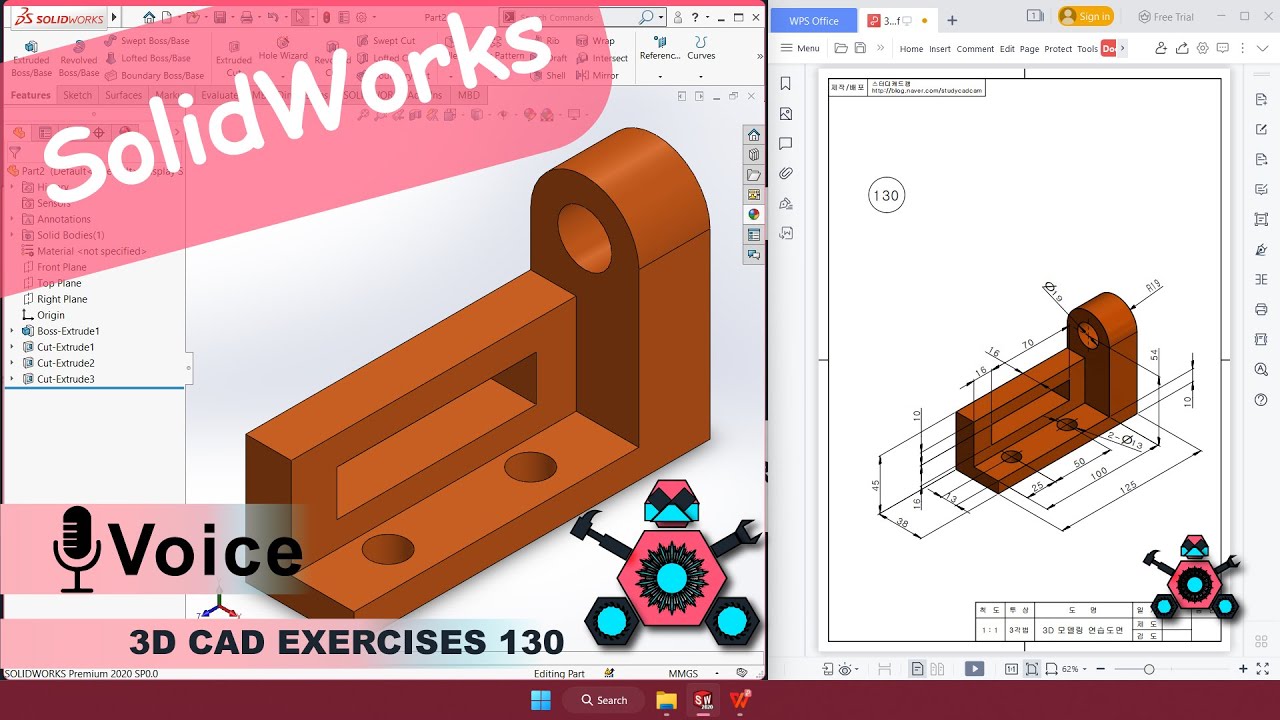Choose the Hole Wizard tool
The image size is (1280, 720).
coord(283,50)
